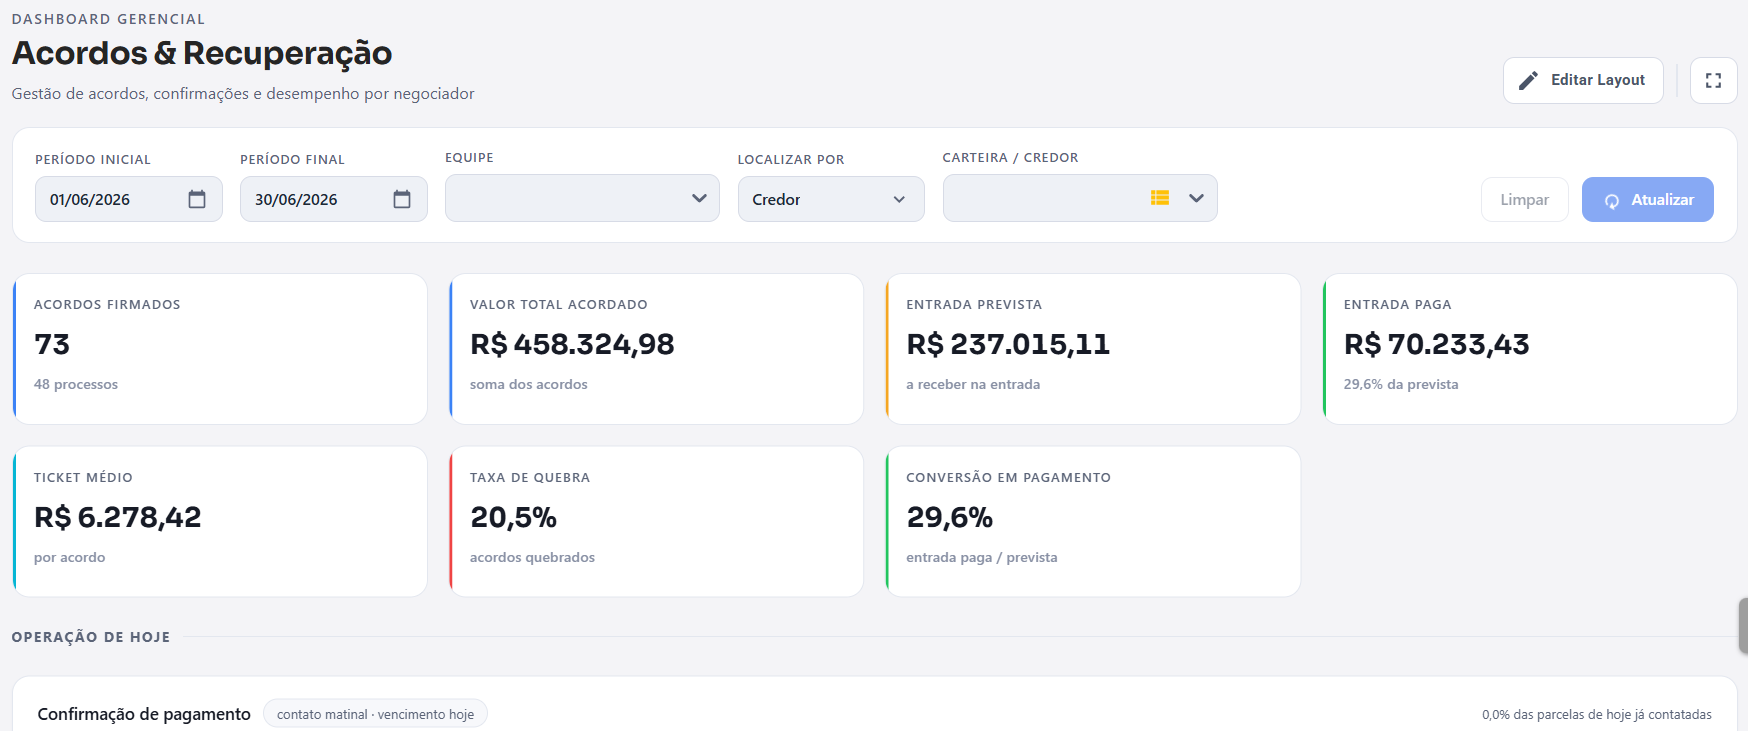Click the yellow list icon in Carteira field
The height and width of the screenshot is (731, 1748).
click(x=1160, y=198)
